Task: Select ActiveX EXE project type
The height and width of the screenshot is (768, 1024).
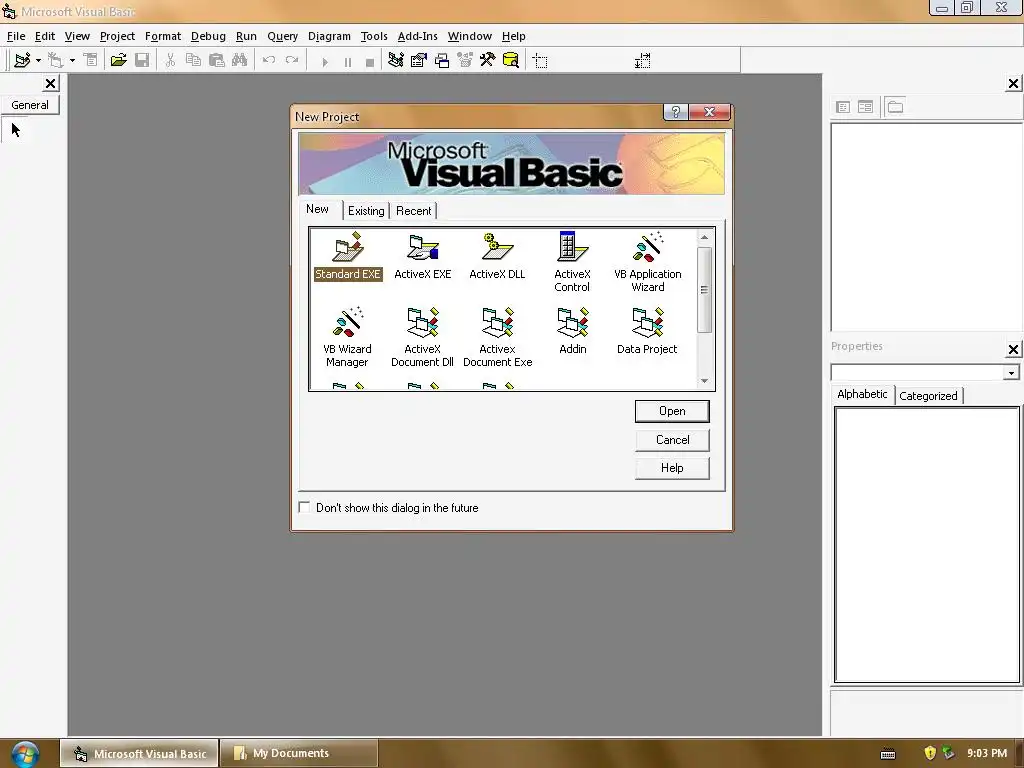Action: [x=423, y=256]
